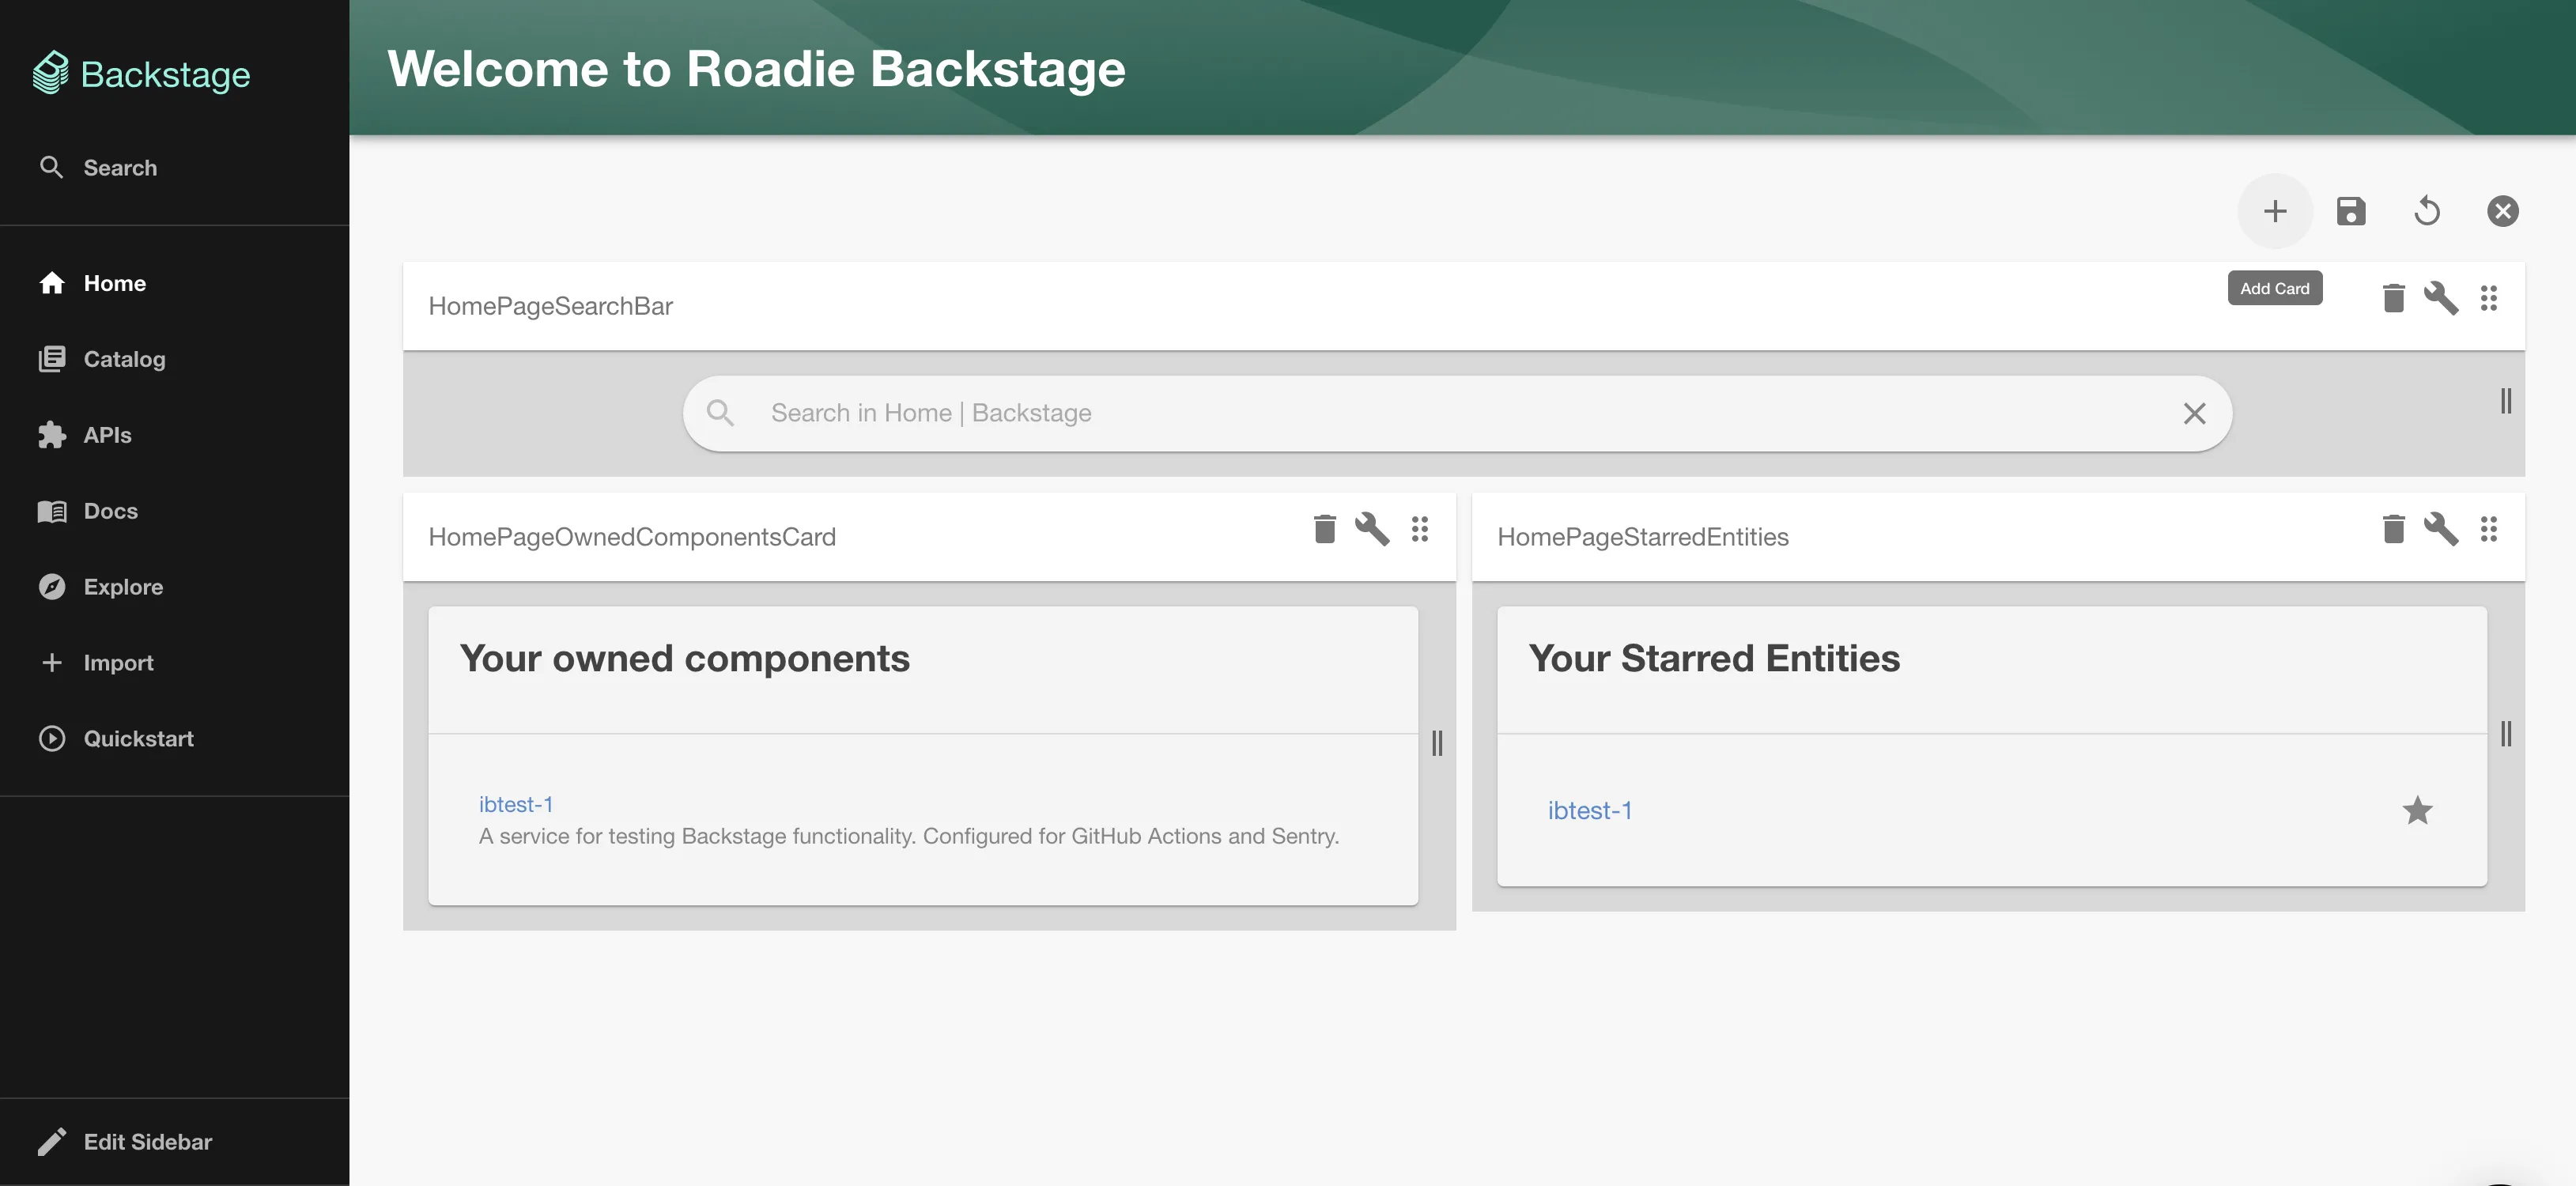2576x1186 pixels.
Task: Save the homepage layout with disk icon
Action: [x=2352, y=211]
